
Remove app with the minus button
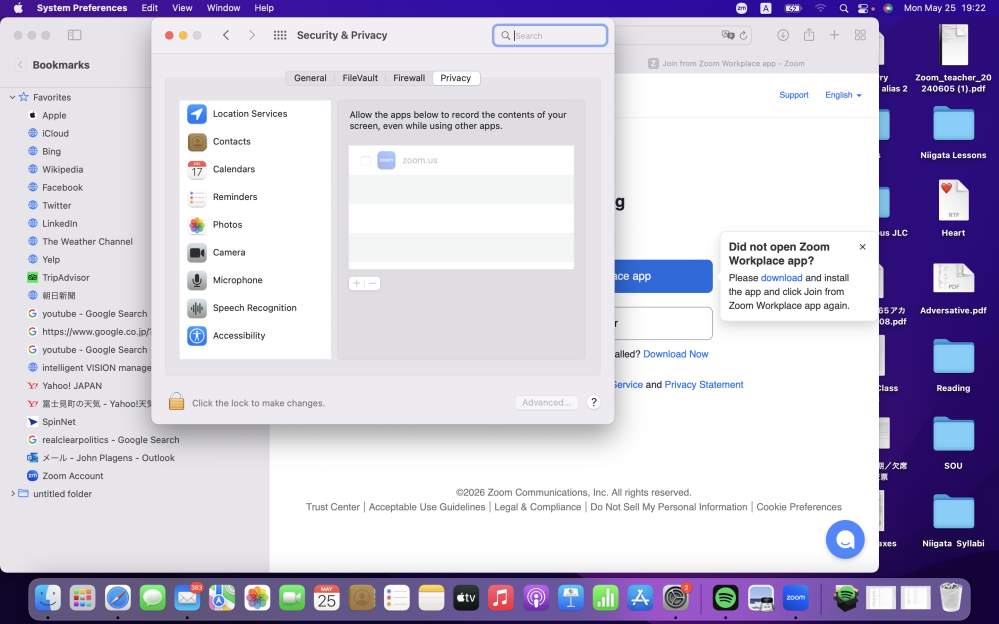373,283
